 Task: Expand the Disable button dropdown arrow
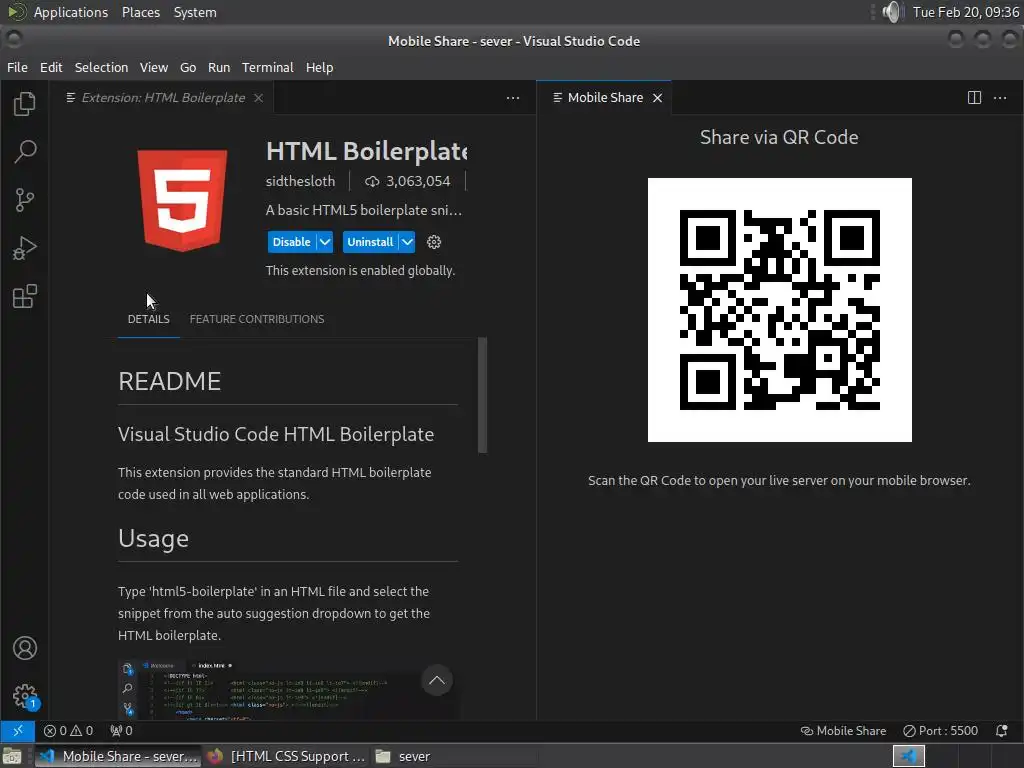tap(325, 242)
